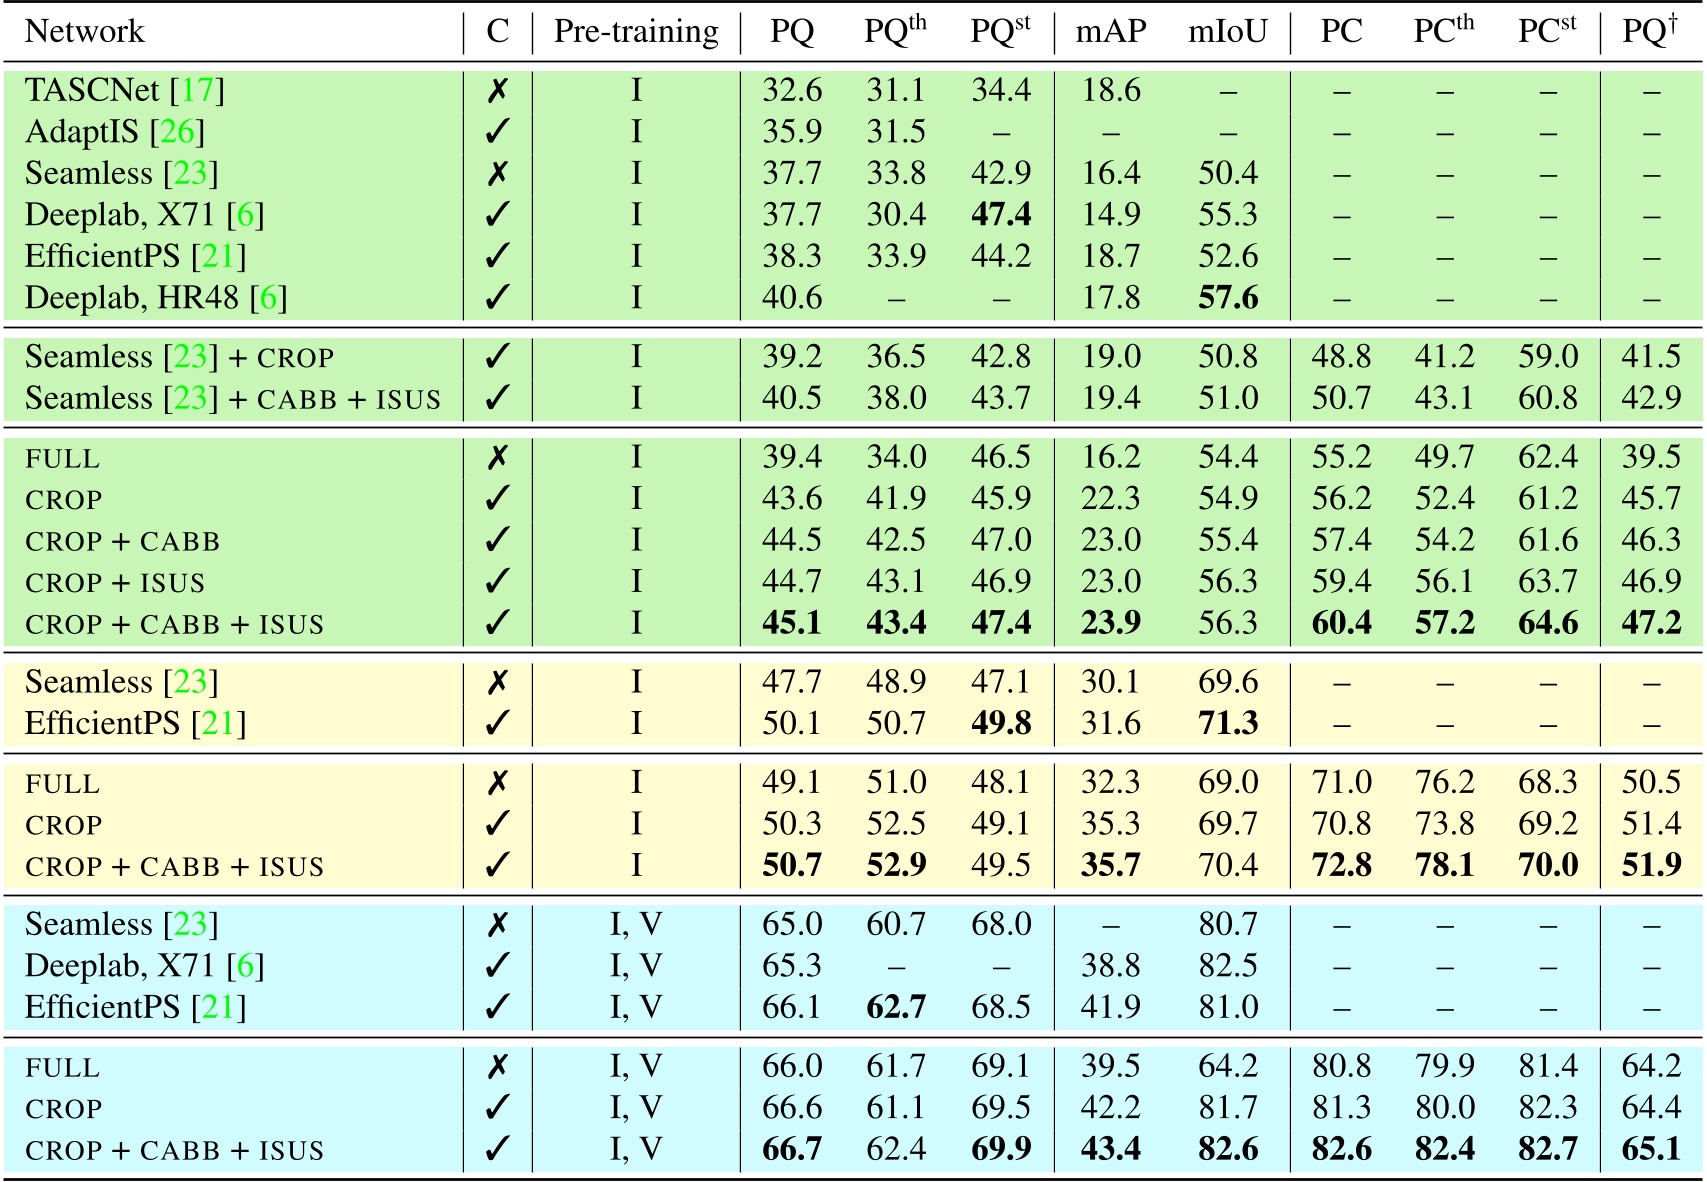Click the mAP column header
This screenshot has height=1182, width=1707.
click(x=1110, y=32)
